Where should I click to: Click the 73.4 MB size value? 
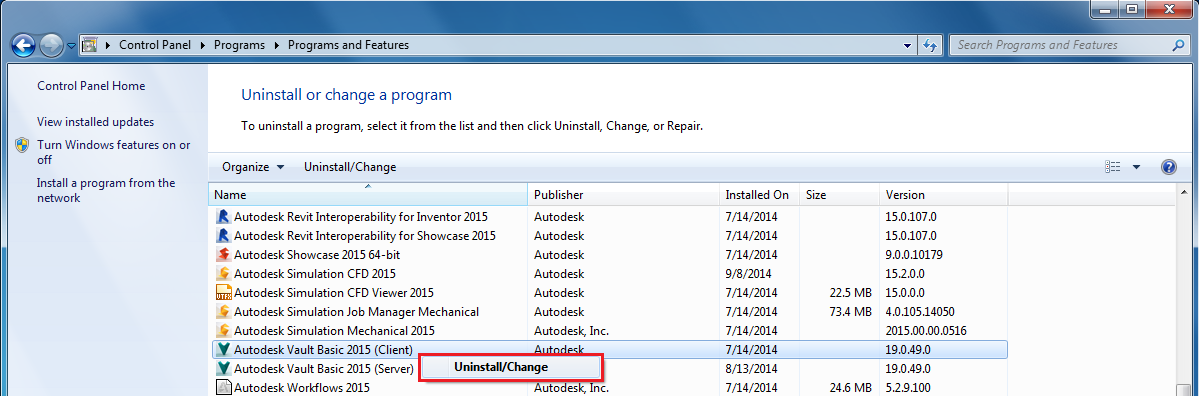[x=850, y=312]
